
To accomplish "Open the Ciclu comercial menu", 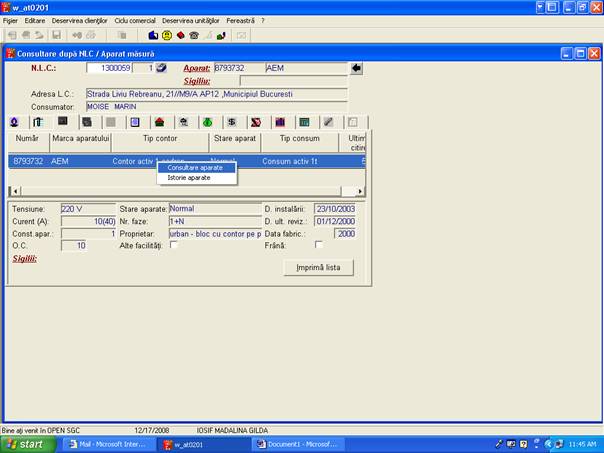I will [135, 21].
